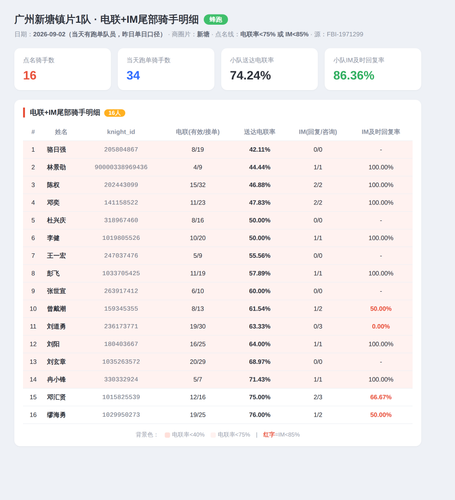Click the legend label 红字=IM<85%
This screenshot has width=455, height=500.
[x=281, y=435]
